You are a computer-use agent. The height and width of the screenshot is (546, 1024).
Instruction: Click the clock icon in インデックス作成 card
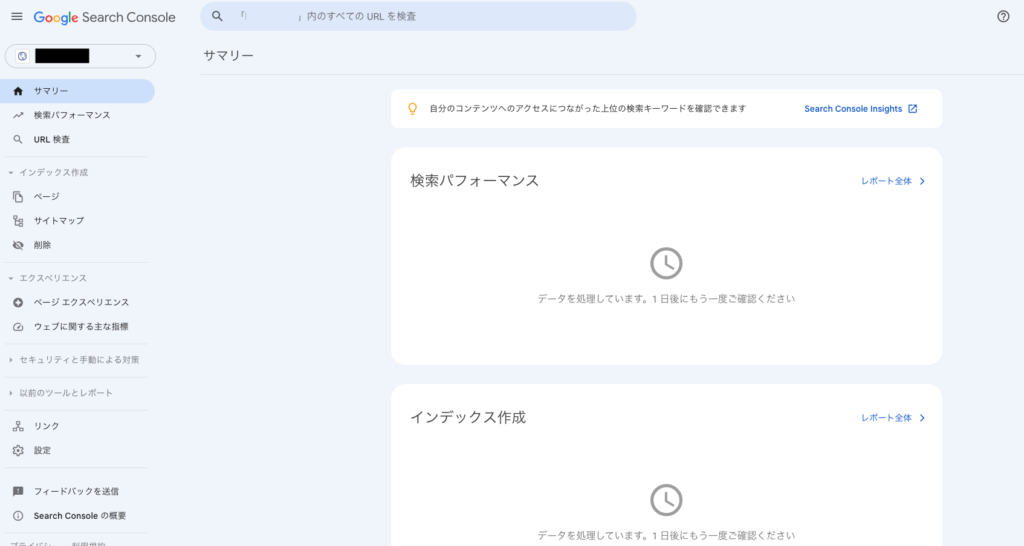[666, 500]
